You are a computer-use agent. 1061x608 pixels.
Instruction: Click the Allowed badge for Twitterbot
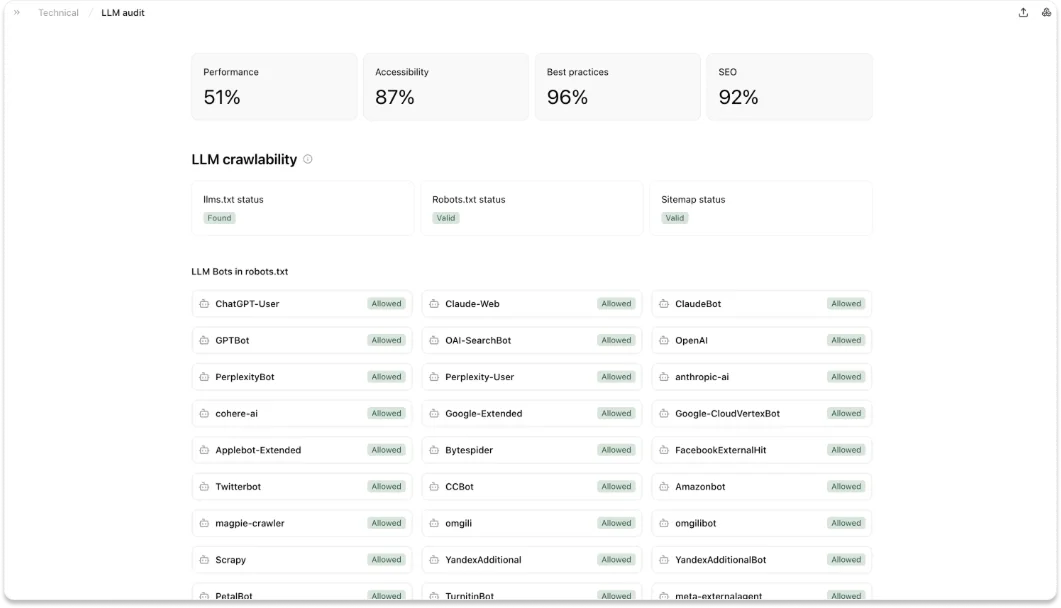[x=386, y=486]
